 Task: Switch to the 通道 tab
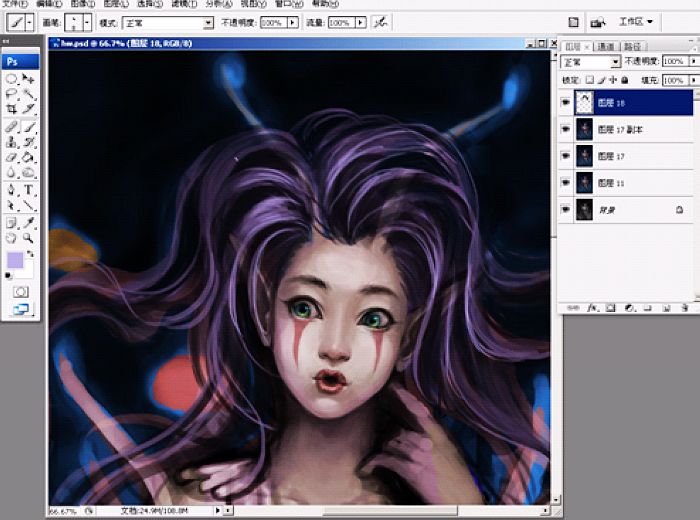click(606, 46)
